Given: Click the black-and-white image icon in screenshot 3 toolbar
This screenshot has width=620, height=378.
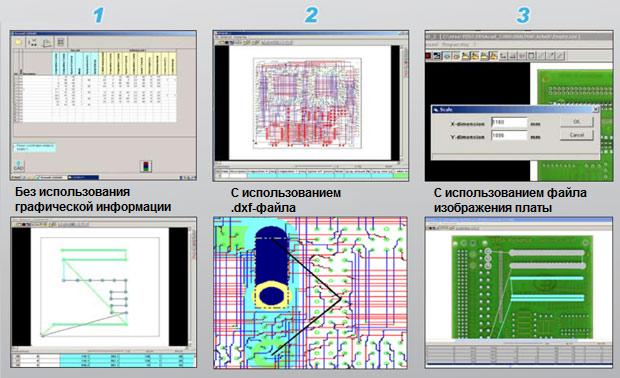Looking at the screenshot, I should (x=437, y=56).
